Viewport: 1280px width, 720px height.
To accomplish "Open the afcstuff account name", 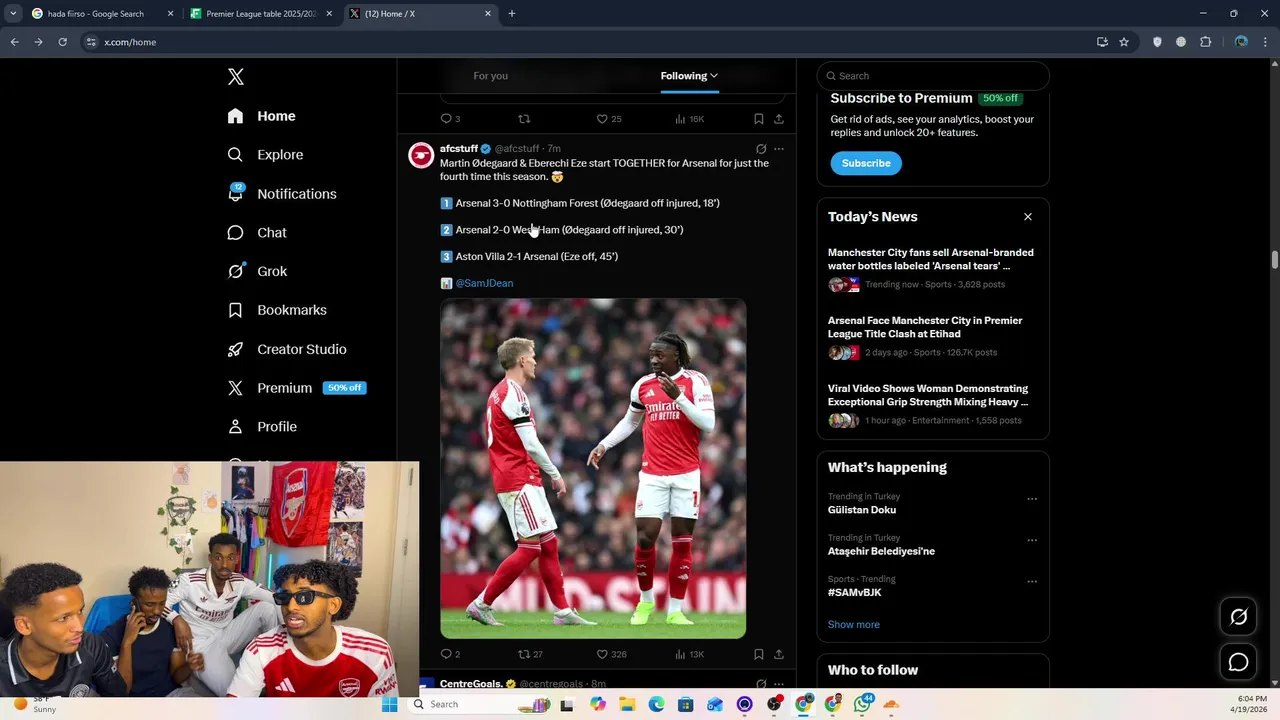I will point(459,149).
